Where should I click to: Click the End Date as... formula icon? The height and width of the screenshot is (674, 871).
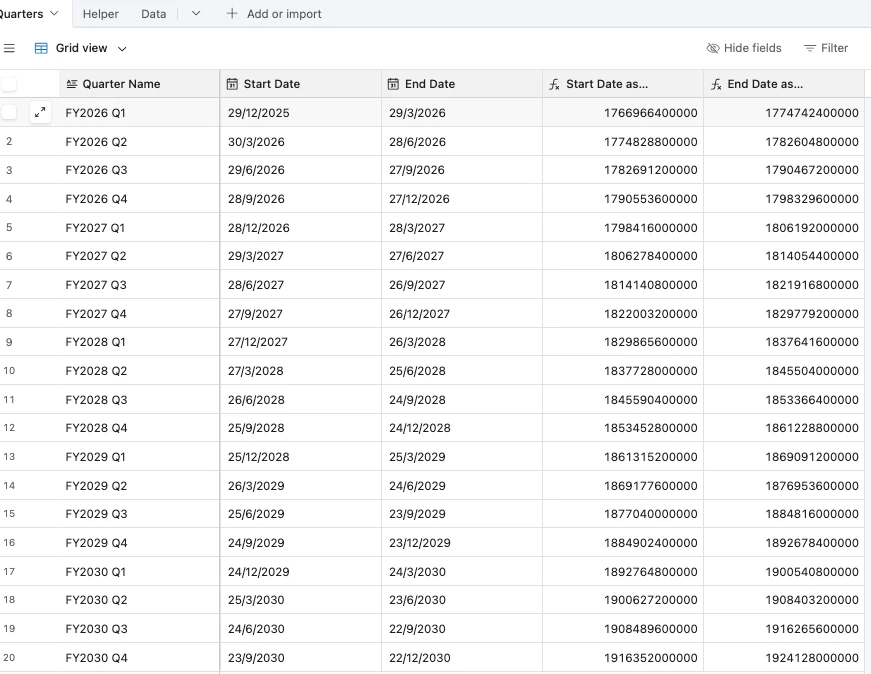[716, 84]
